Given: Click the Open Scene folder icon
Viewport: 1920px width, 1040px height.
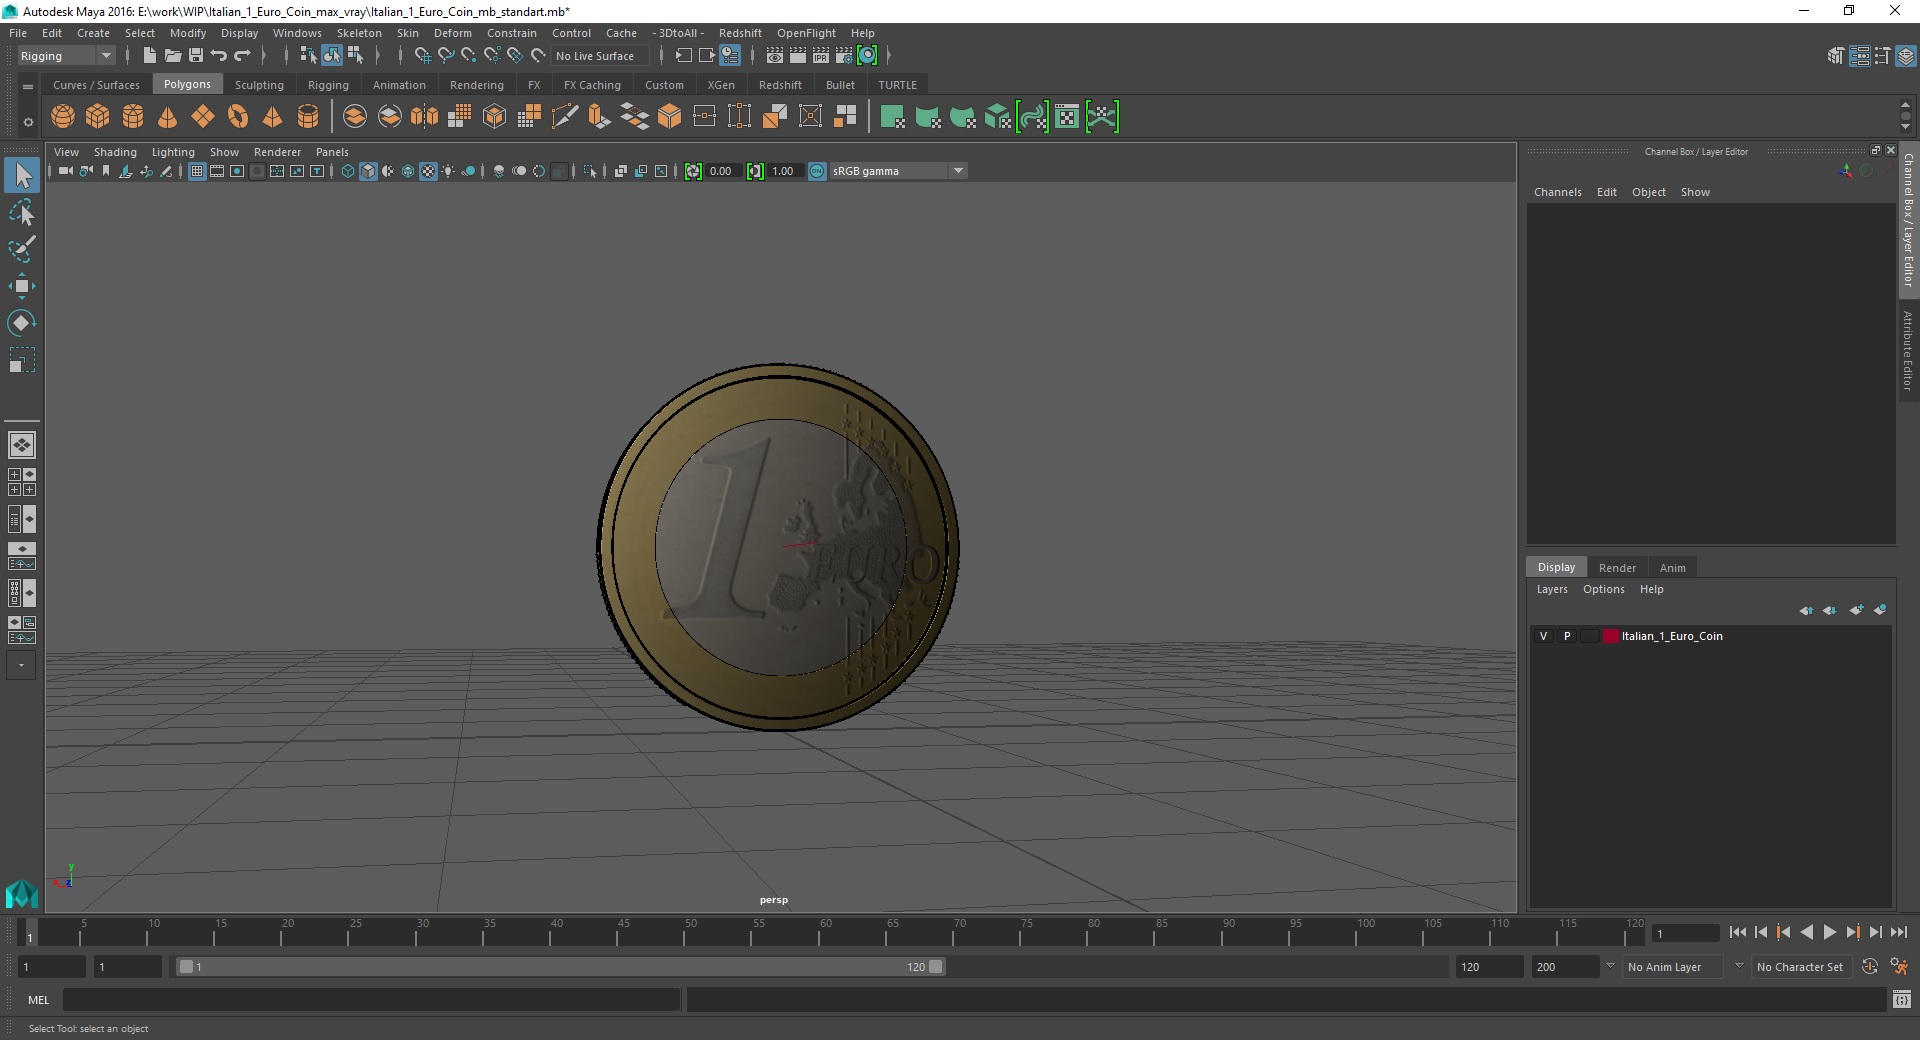Looking at the screenshot, I should [173, 56].
